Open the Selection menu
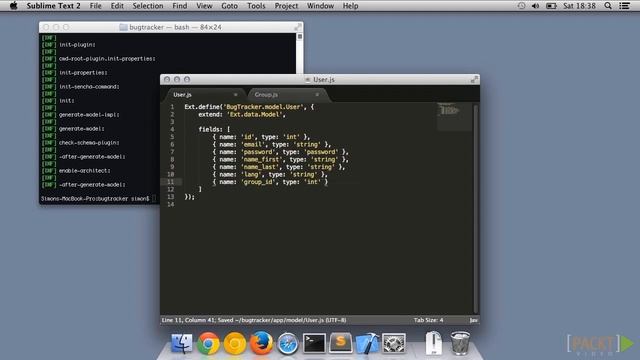Image resolution: width=640 pixels, height=360 pixels. click(x=148, y=6)
